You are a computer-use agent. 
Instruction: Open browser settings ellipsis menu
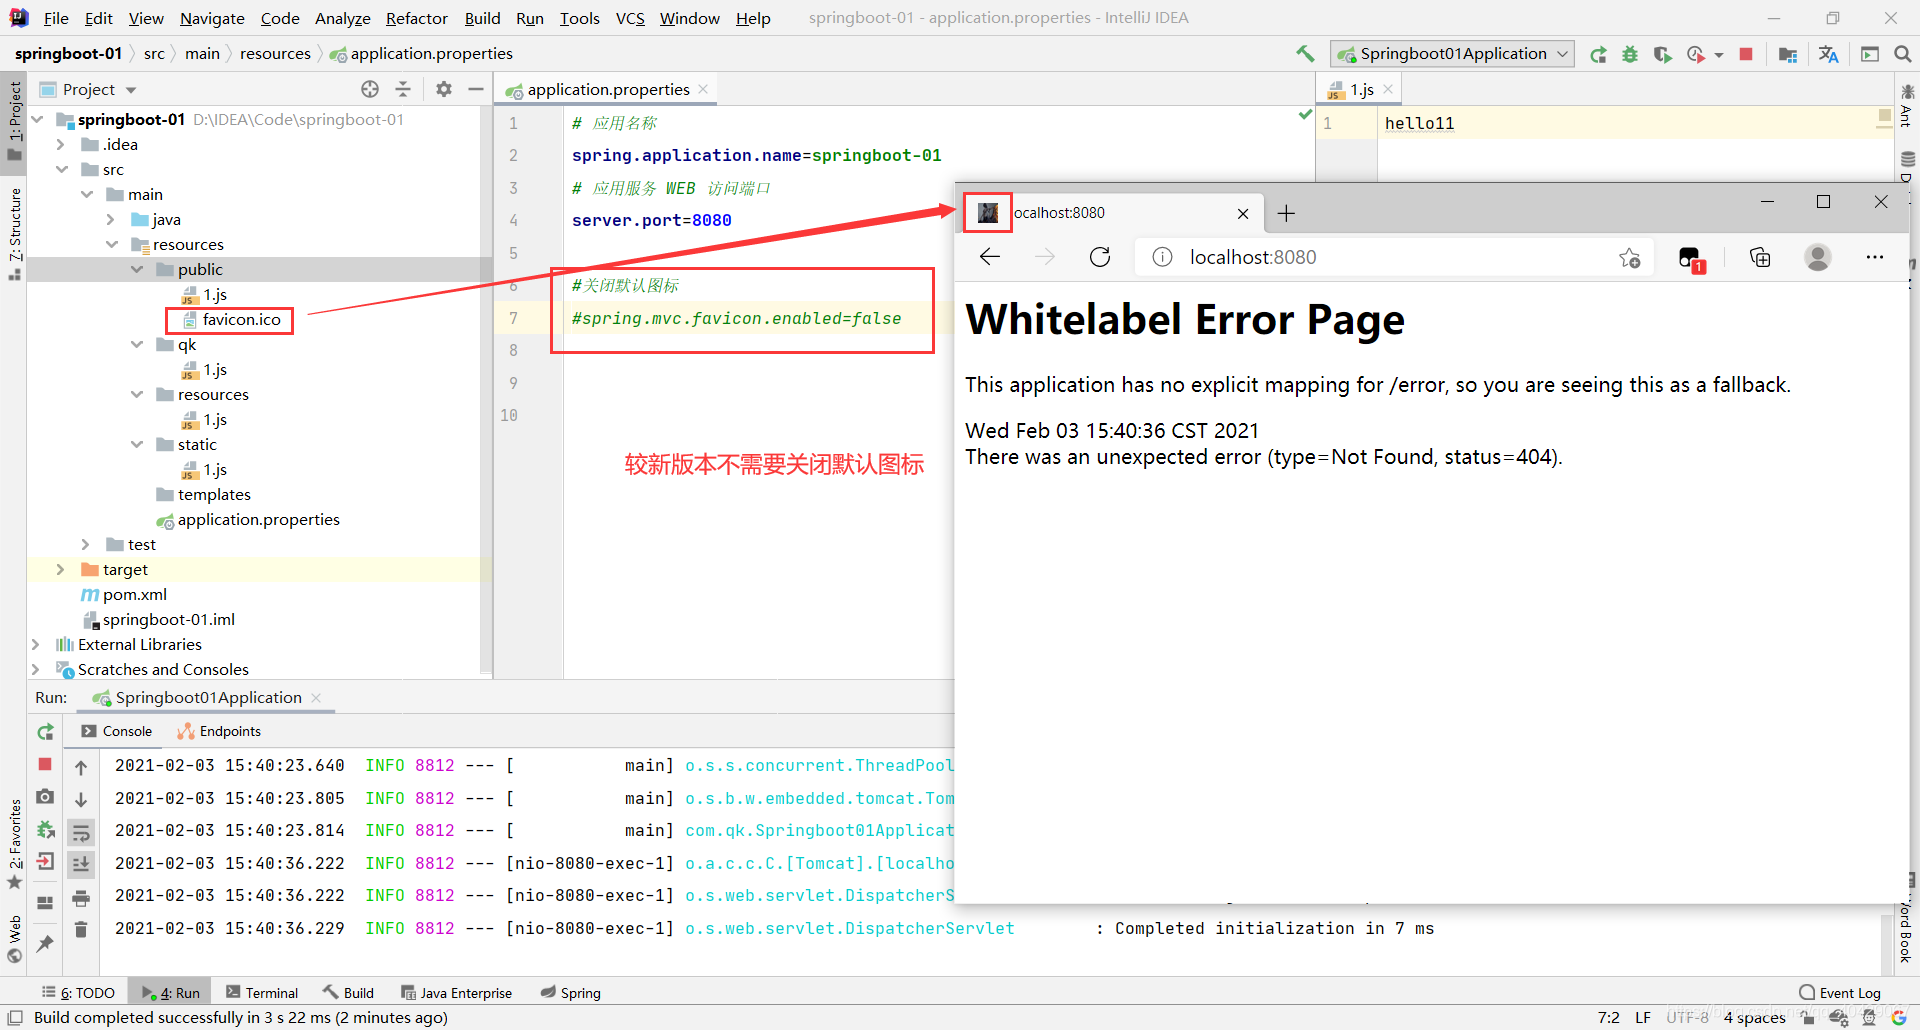click(x=1875, y=257)
